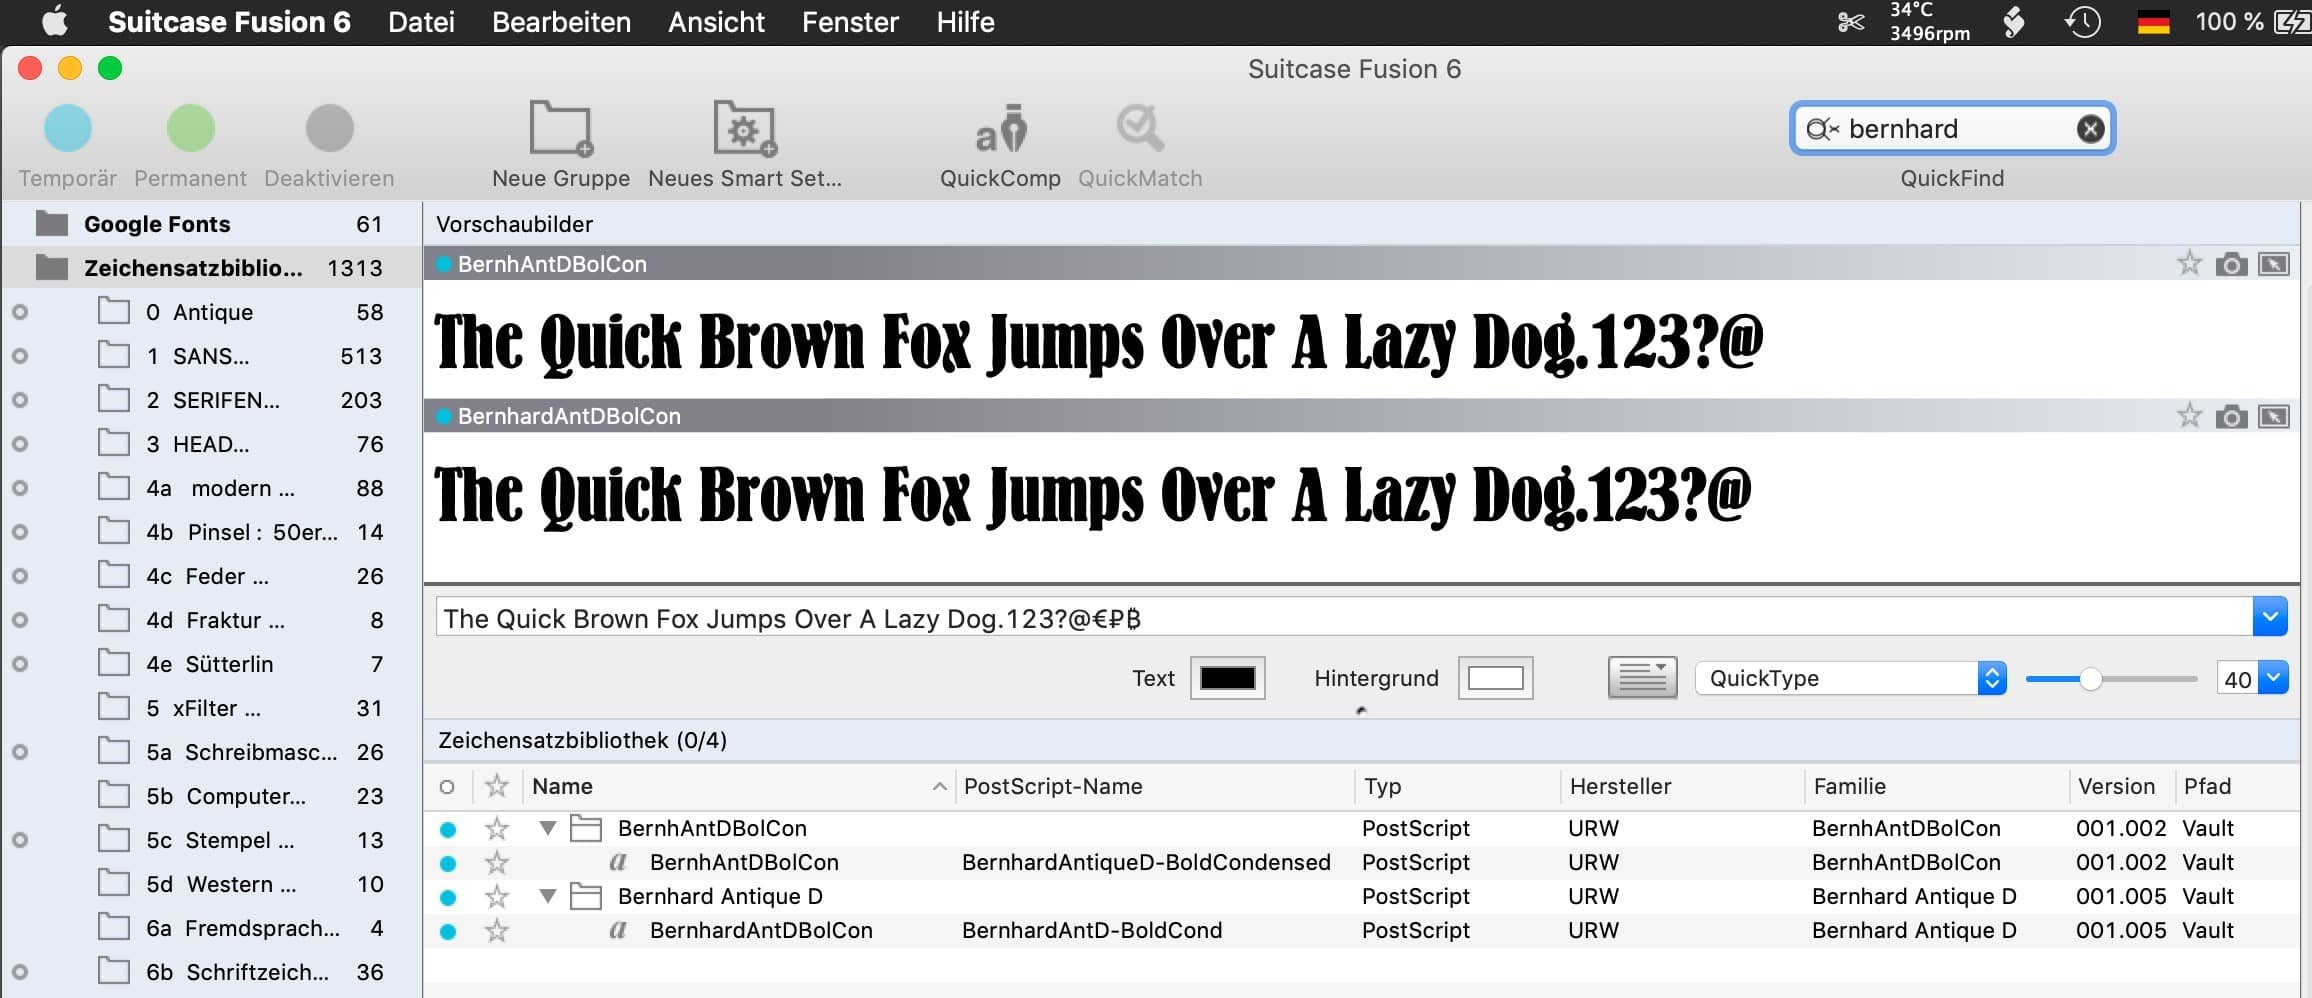The width and height of the screenshot is (2312, 998).
Task: Sort by Pfad column header
Action: click(2238, 787)
